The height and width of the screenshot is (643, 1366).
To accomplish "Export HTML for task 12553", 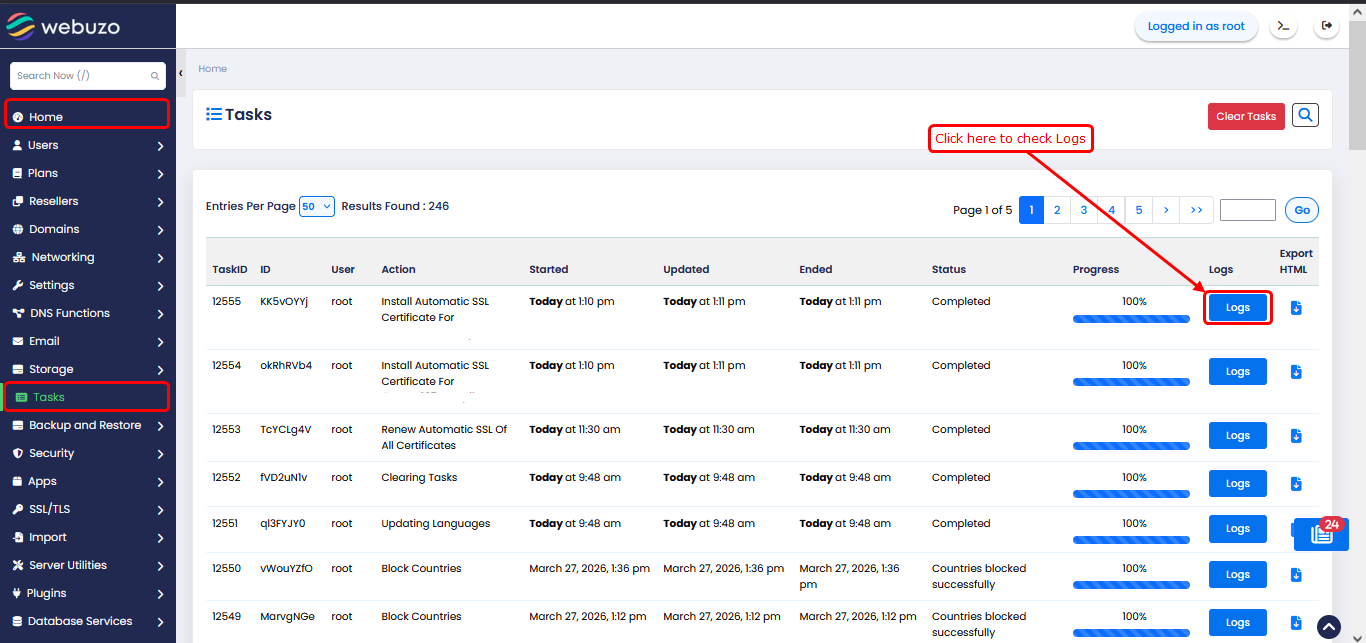I will (x=1296, y=436).
